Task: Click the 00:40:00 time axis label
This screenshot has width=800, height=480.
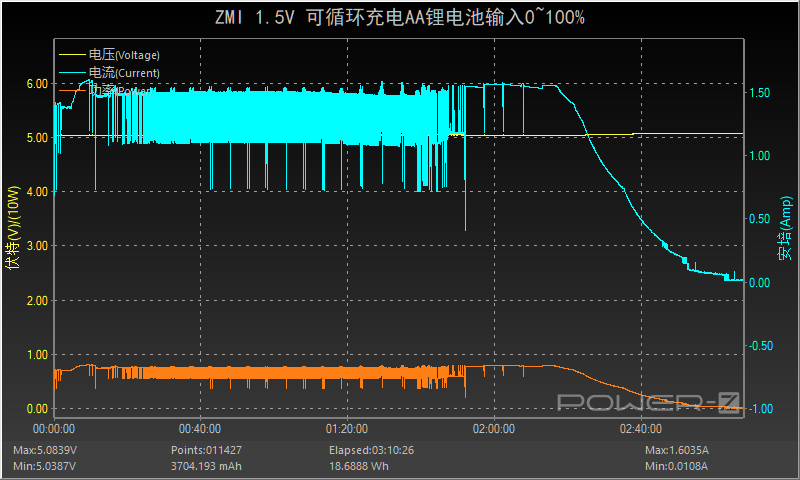Action: coord(200,429)
